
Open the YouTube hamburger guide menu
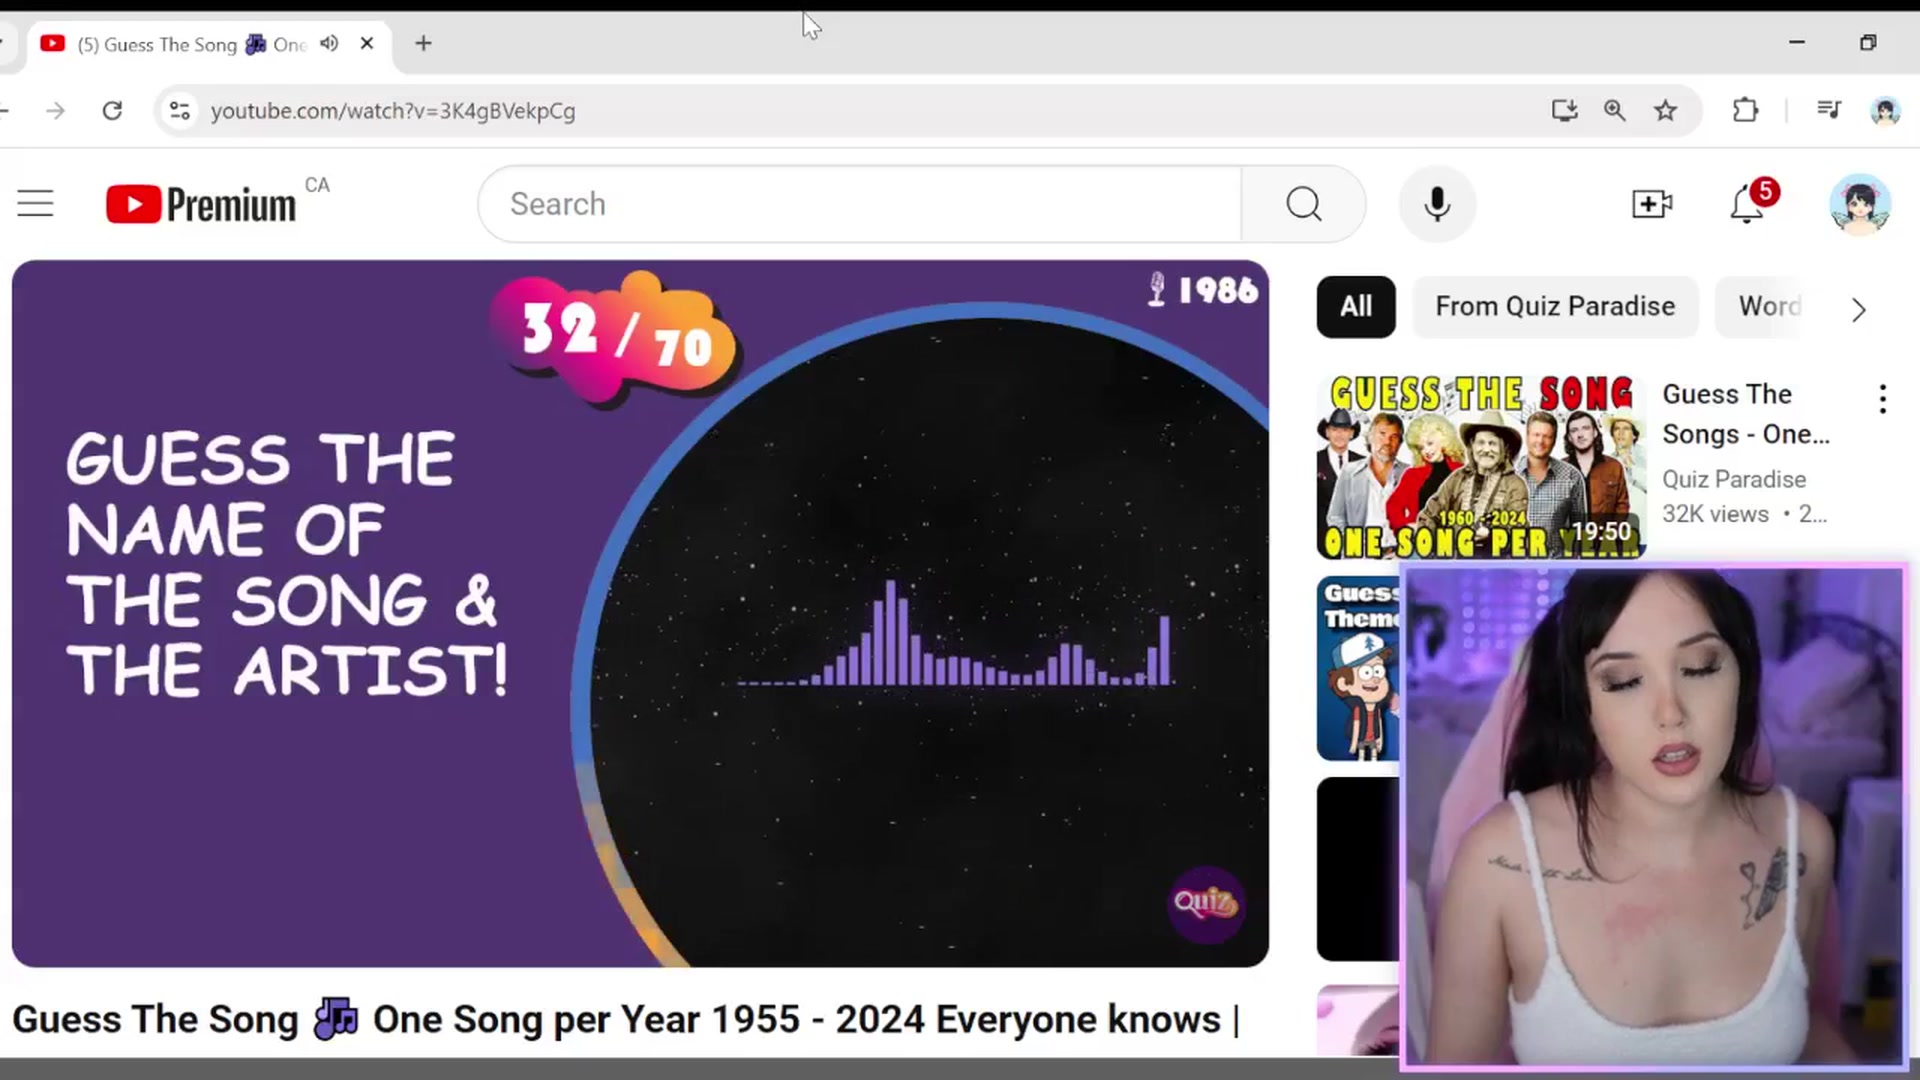pyautogui.click(x=35, y=204)
